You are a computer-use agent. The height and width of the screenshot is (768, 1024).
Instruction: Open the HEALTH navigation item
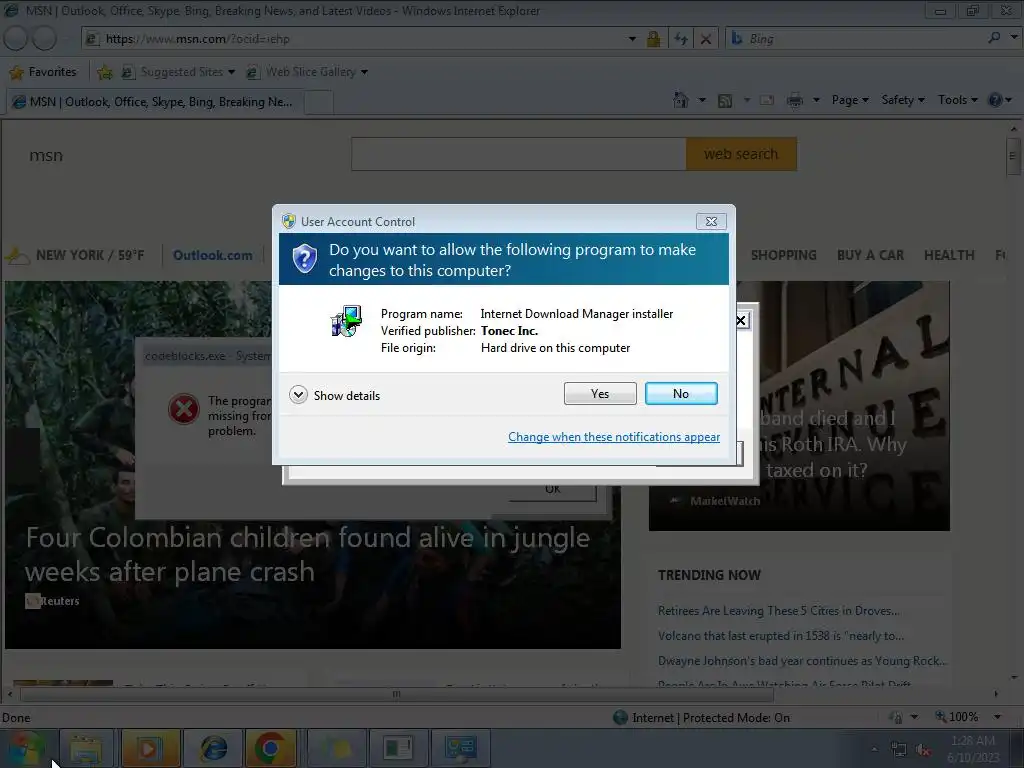949,255
